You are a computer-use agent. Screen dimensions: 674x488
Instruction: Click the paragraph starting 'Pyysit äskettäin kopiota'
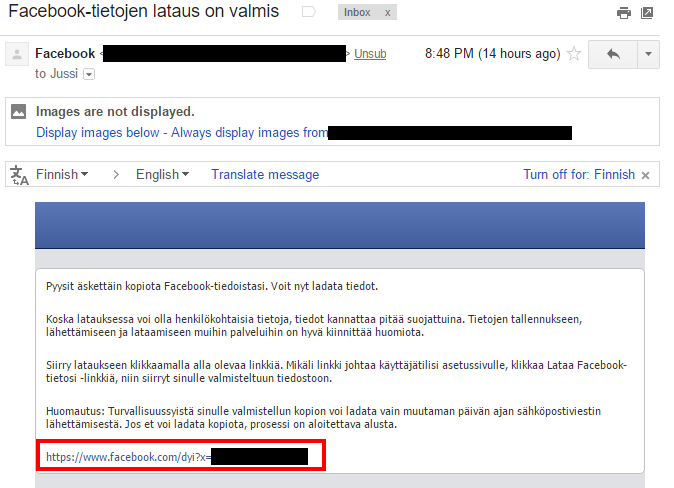click(x=212, y=286)
